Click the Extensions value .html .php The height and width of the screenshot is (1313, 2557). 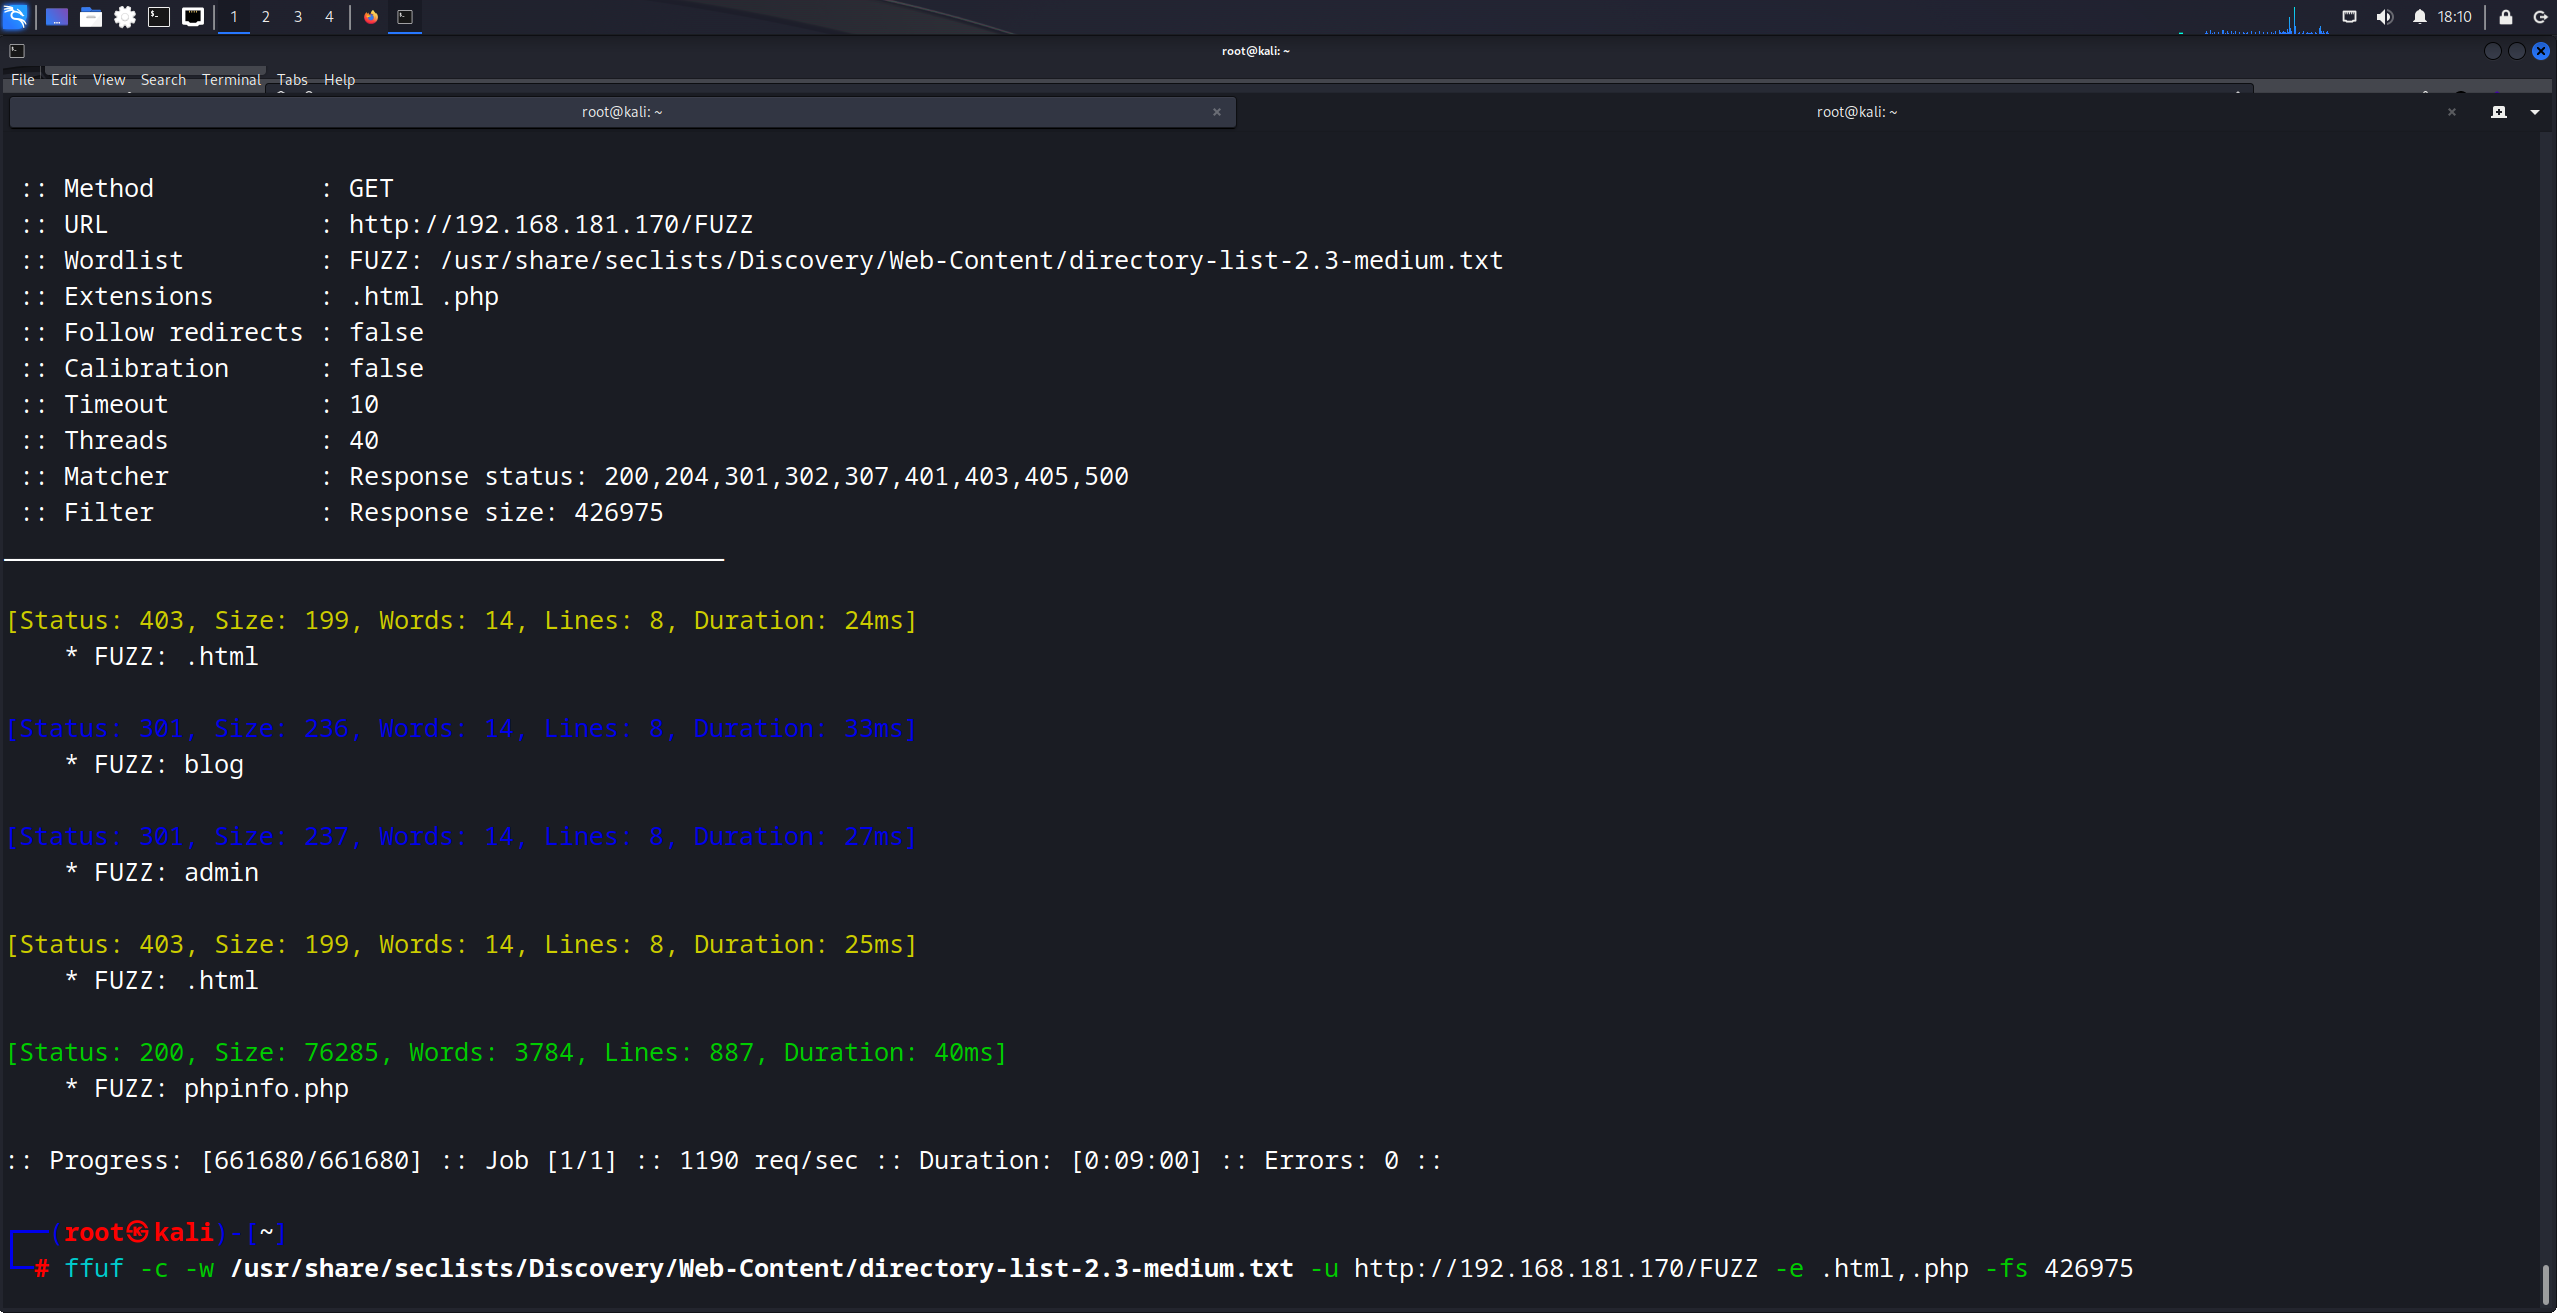[x=424, y=296]
